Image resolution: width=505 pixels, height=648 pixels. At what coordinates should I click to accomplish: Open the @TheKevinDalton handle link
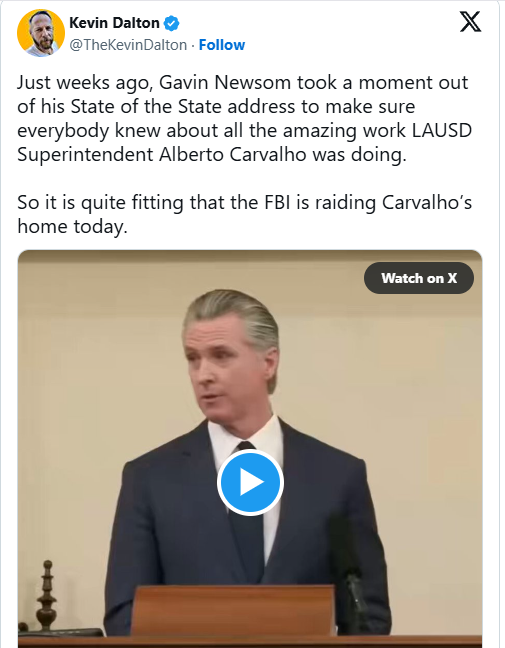coord(128,45)
